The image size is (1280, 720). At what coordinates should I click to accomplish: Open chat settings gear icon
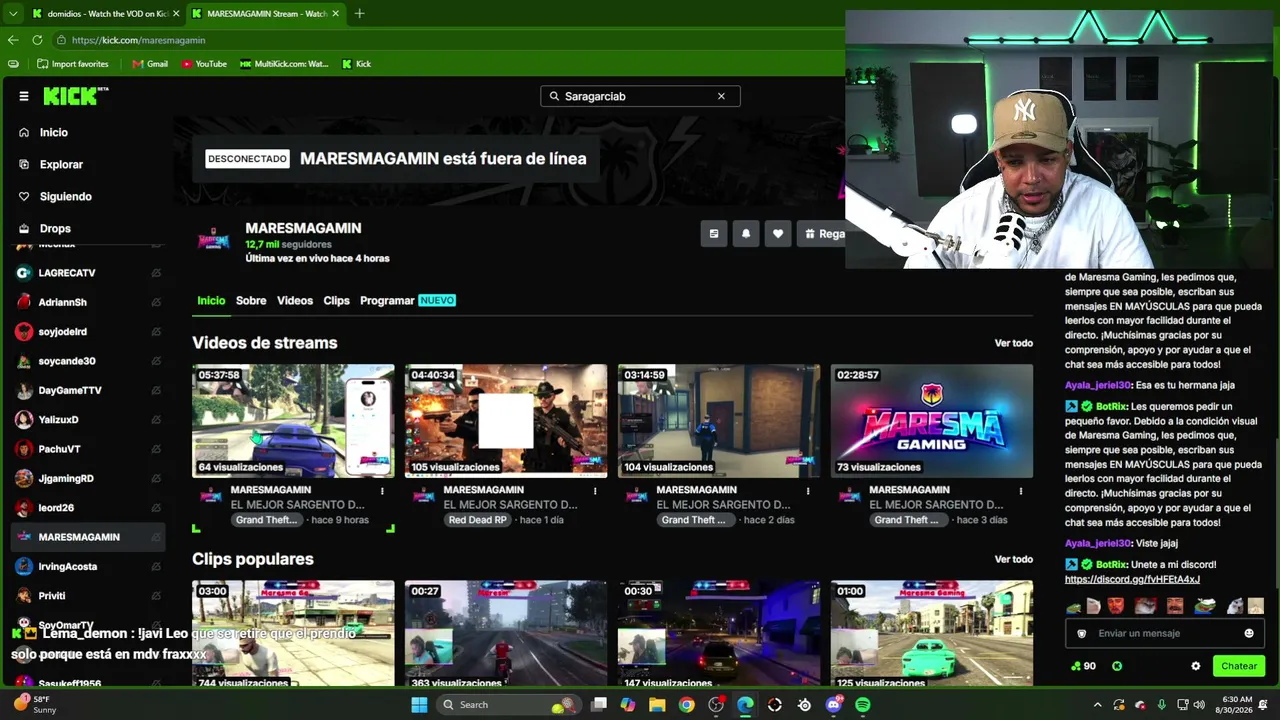click(1195, 666)
